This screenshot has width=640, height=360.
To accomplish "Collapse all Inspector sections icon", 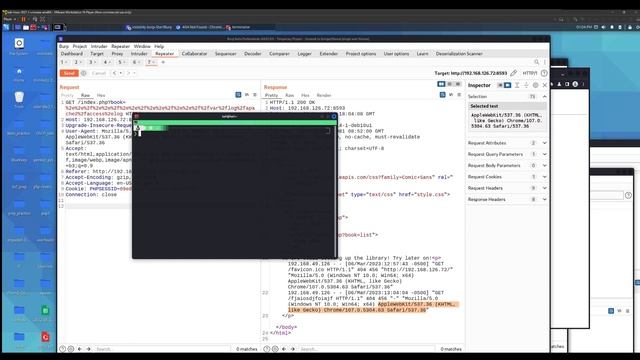I will (526, 85).
